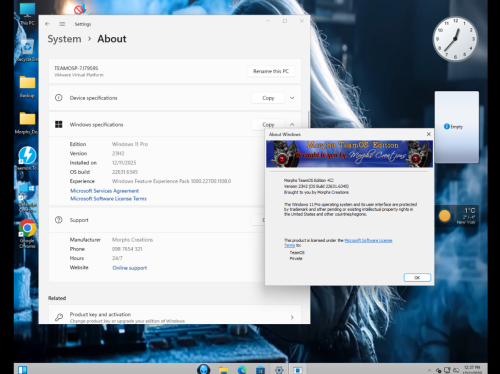Screen dimensions: 500x374
Task: Select the Morphs Creations manufacturer value
Action: 132,240
